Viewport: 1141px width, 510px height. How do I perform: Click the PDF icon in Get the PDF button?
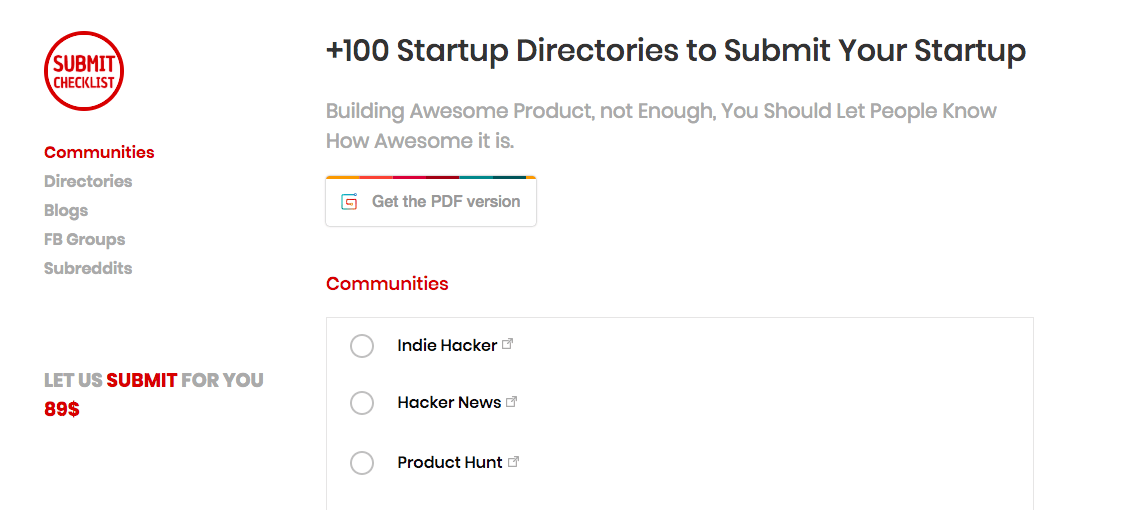[349, 202]
